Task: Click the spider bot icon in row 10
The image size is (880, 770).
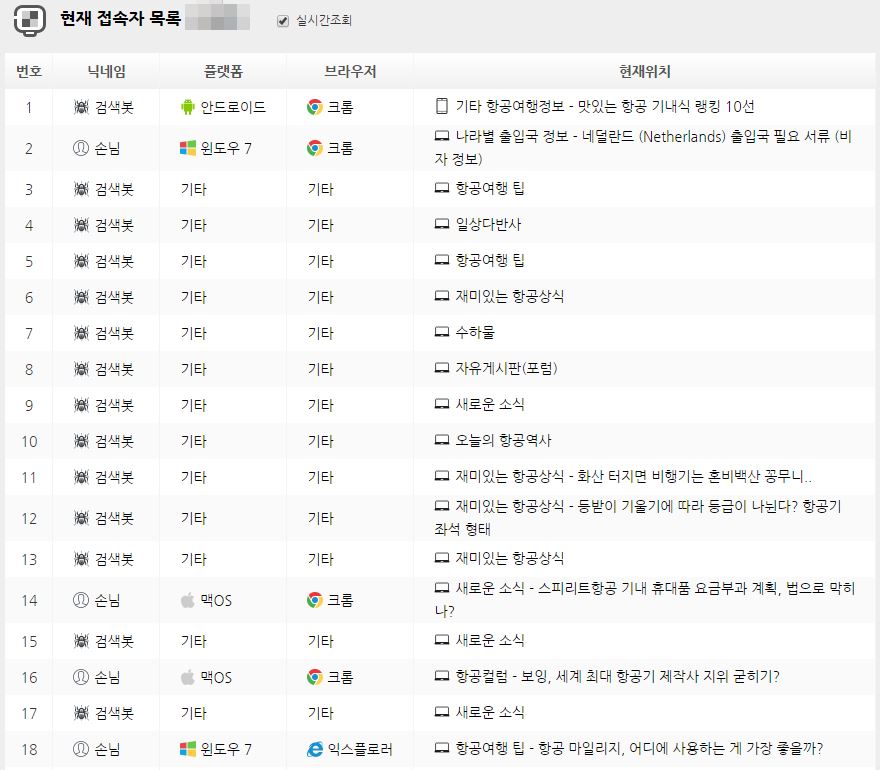Action: 81,441
